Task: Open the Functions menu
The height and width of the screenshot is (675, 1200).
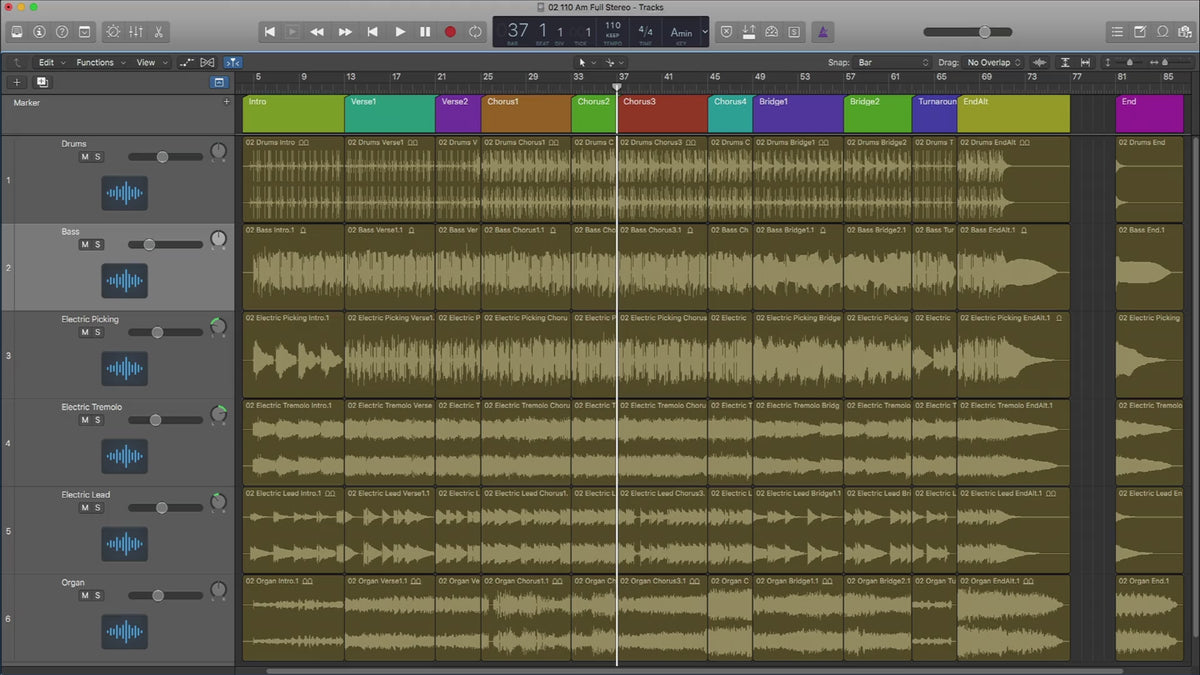Action: click(x=96, y=62)
